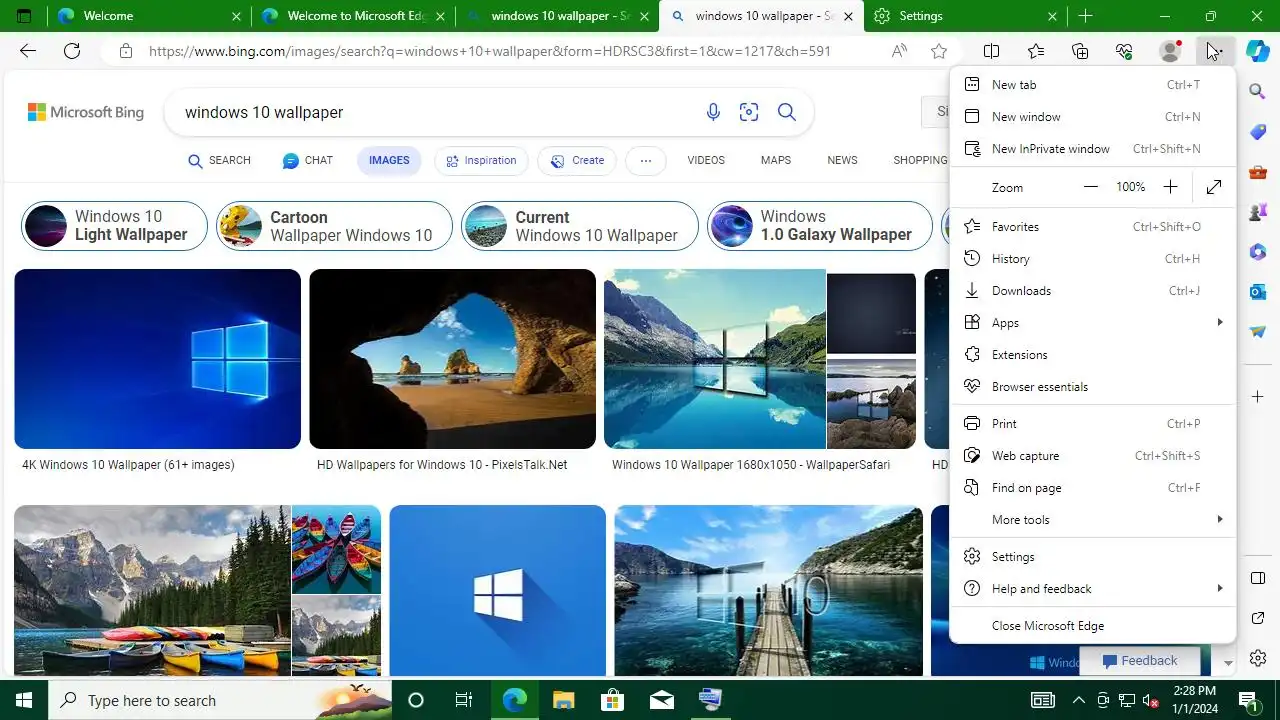1280x720 pixels.
Task: Open the 4K Windows 10 Wallpaper thumbnail
Action: tap(157, 359)
